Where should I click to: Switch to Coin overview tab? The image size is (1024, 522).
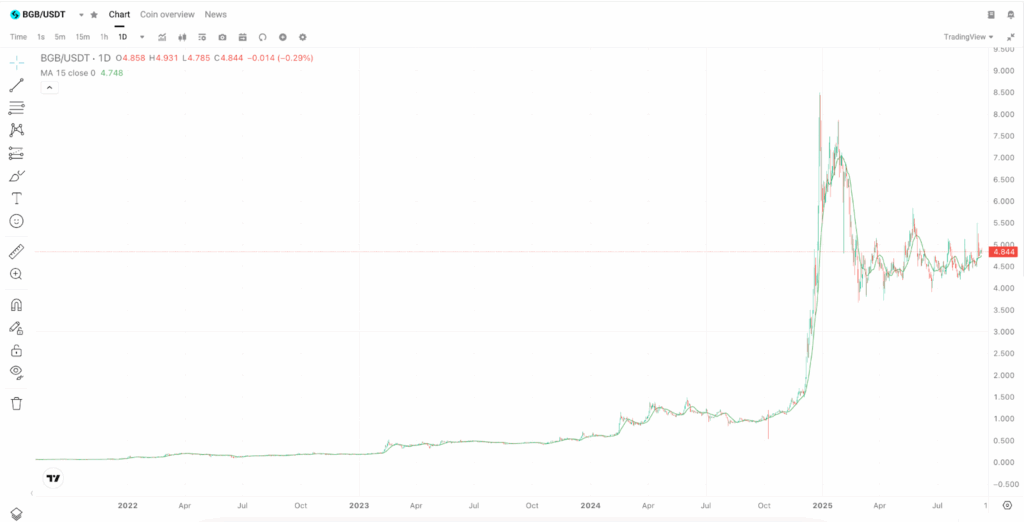pos(167,15)
